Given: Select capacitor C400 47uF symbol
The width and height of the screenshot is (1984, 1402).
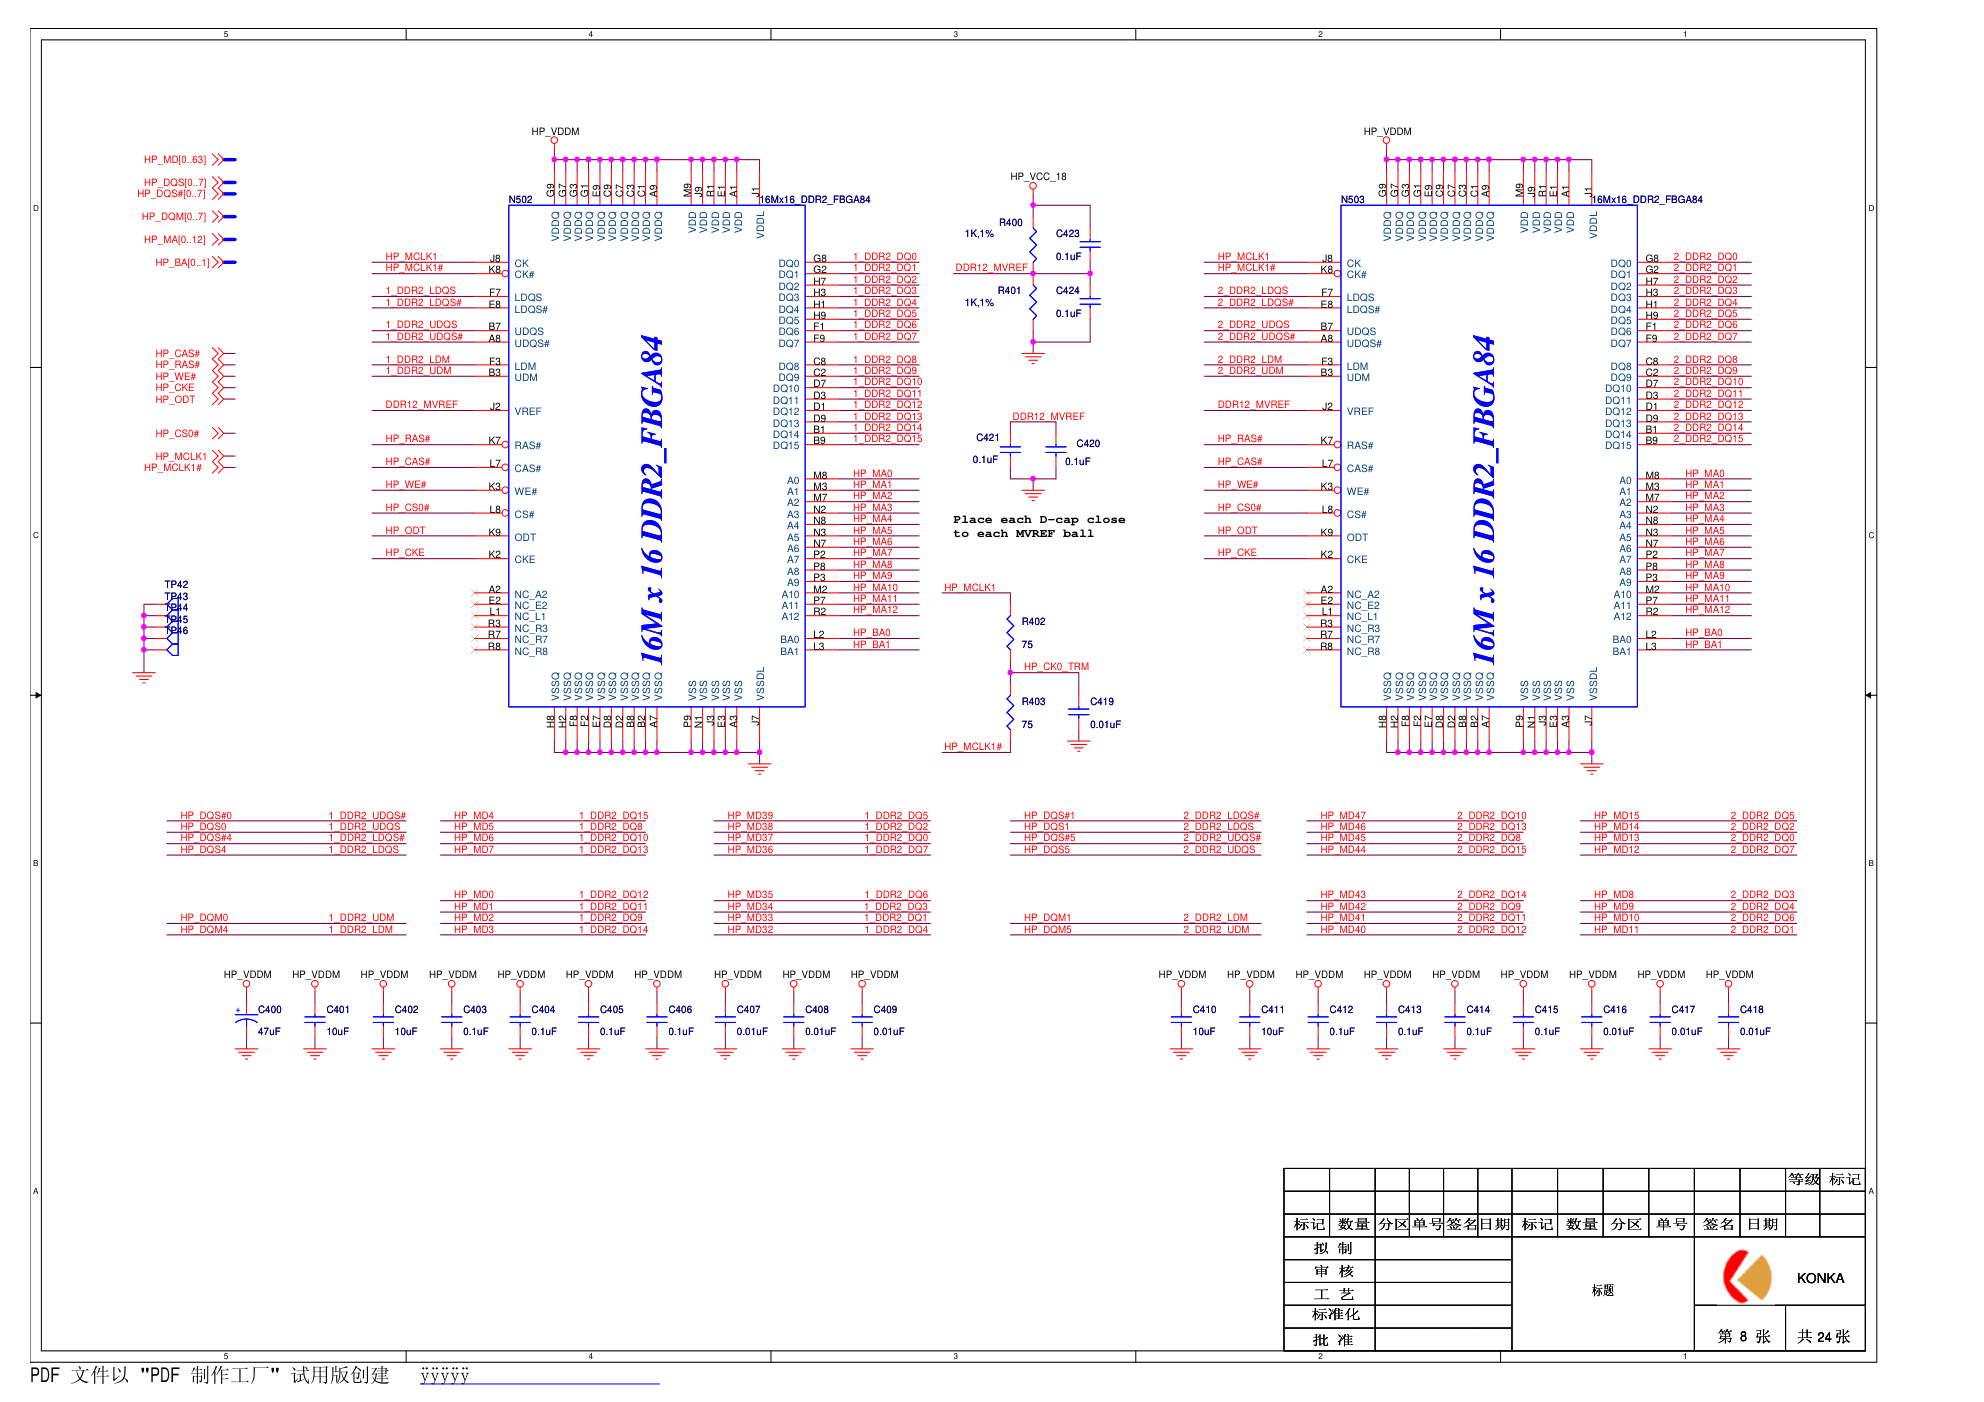Looking at the screenshot, I should [x=246, y=1020].
